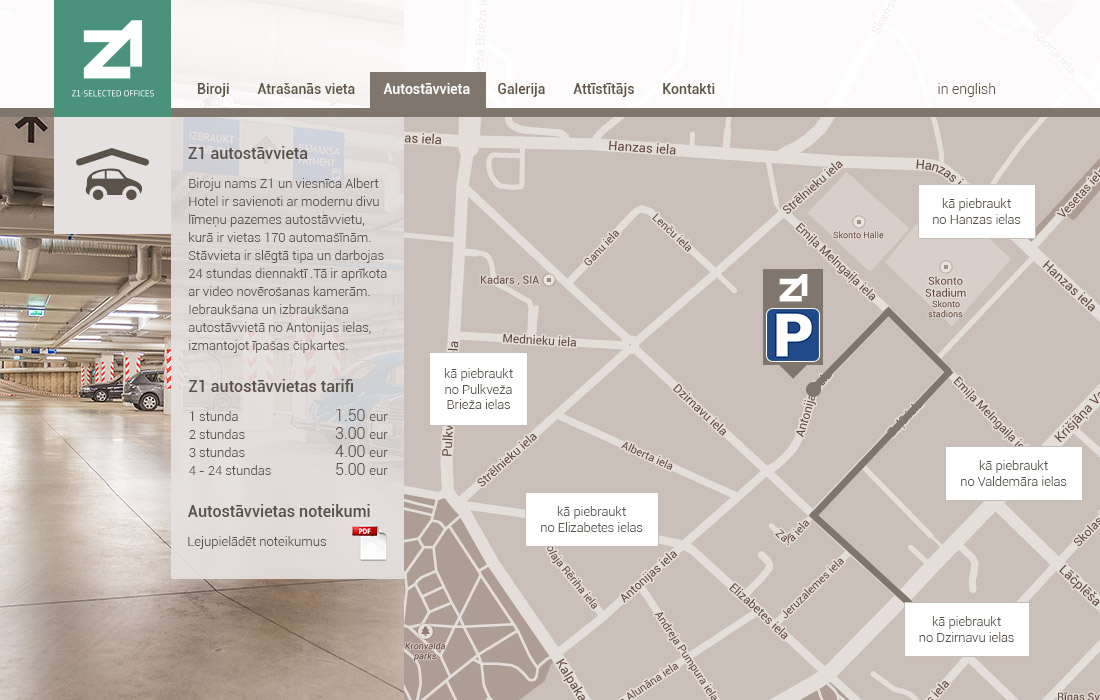Show route 'kā piebraukt no Hanzas ielas'
This screenshot has width=1100, height=700.
(977, 211)
